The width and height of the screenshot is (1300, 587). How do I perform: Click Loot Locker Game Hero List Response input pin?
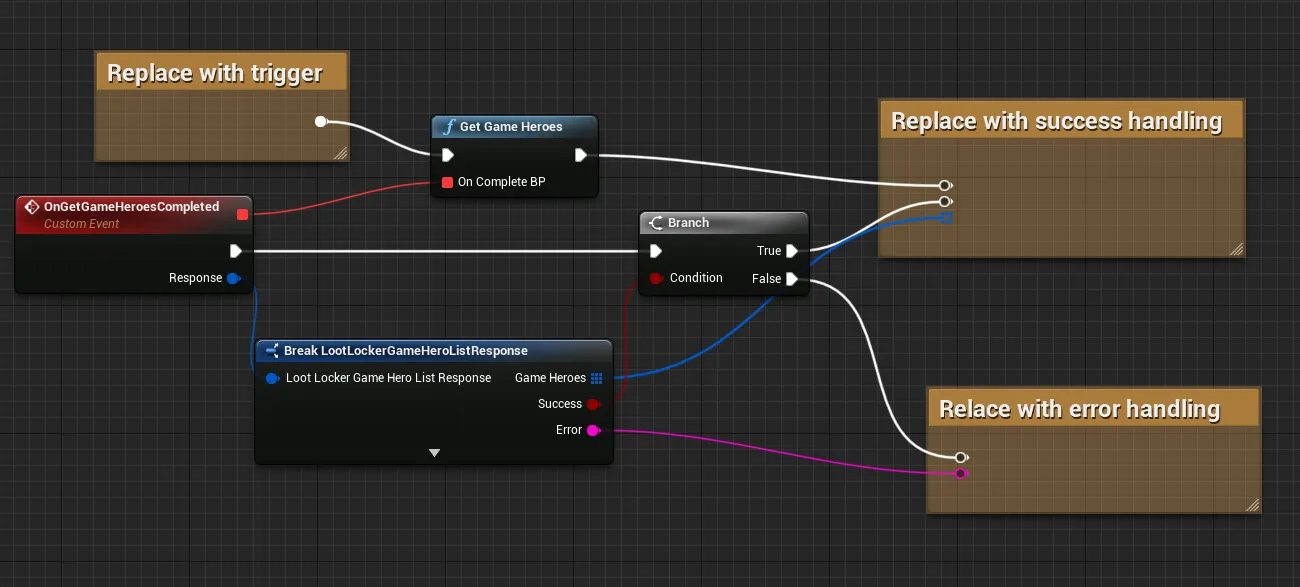point(272,378)
